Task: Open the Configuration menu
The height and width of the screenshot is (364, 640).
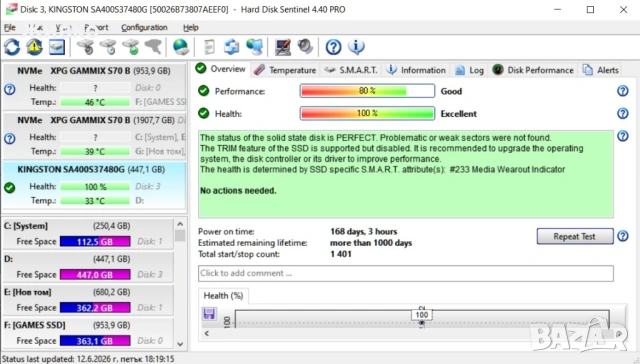Action: 144,27
